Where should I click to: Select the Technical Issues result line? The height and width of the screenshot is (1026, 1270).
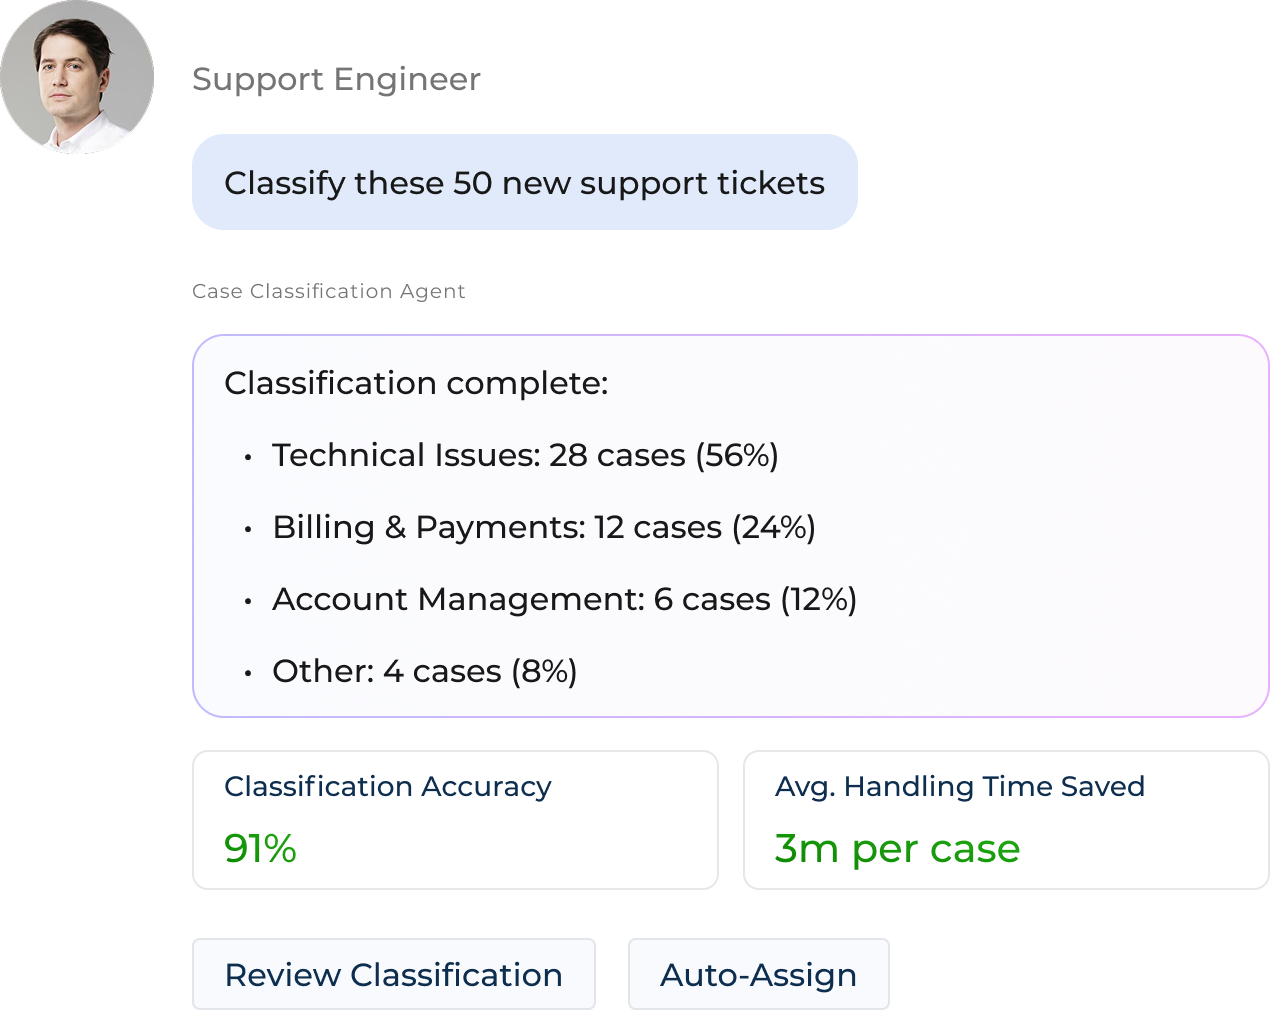525,456
